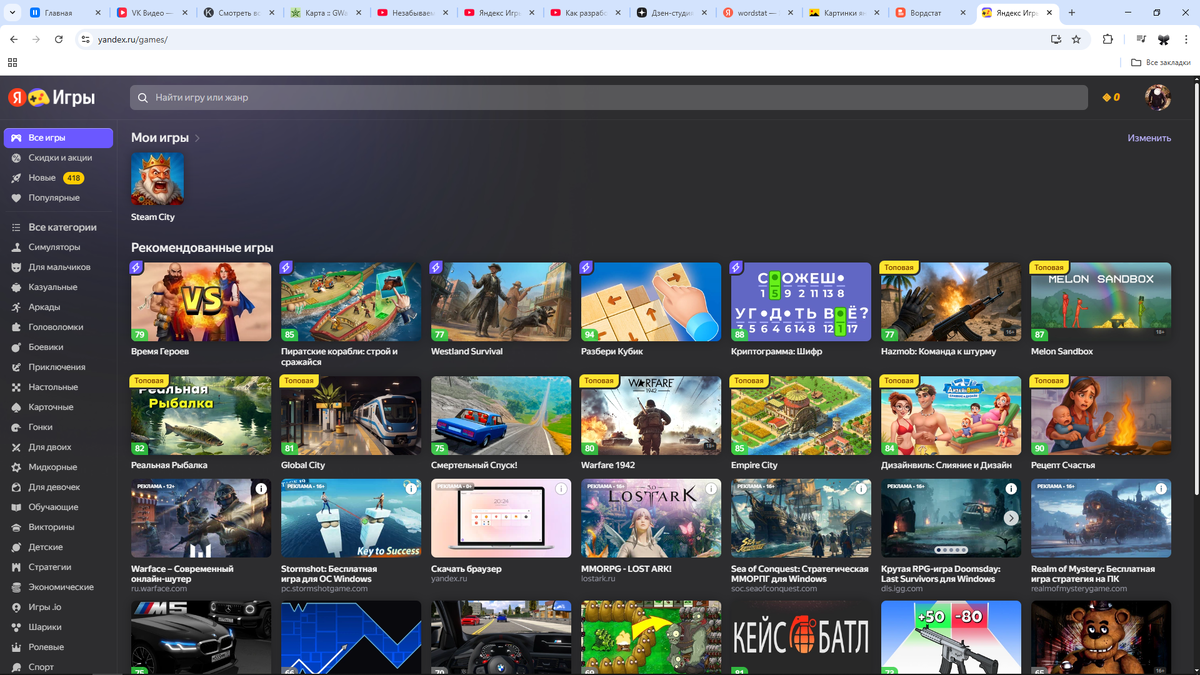
Task: Open Sea of Conquest ad link
Action: [799, 573]
